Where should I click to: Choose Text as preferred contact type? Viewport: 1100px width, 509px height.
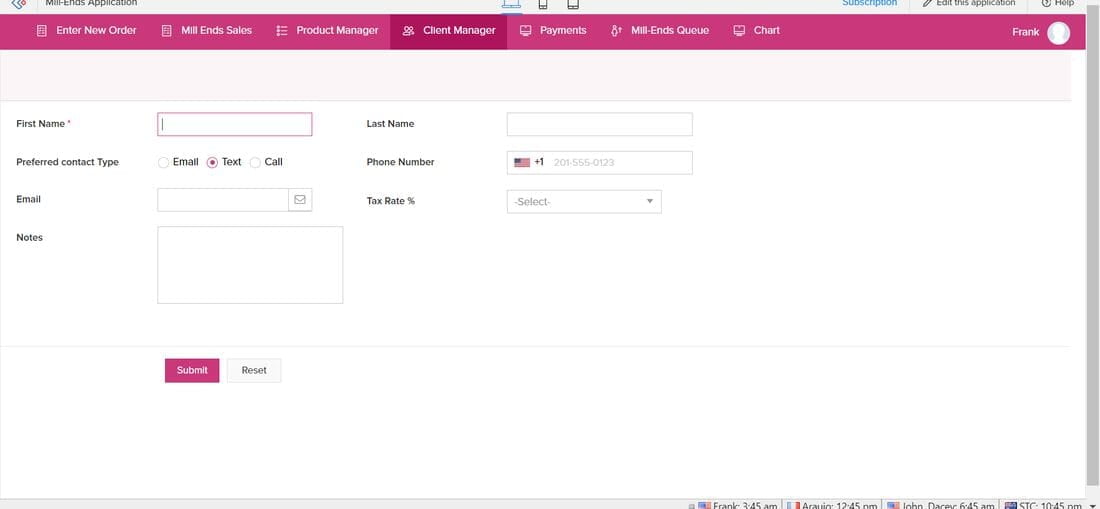(x=212, y=163)
